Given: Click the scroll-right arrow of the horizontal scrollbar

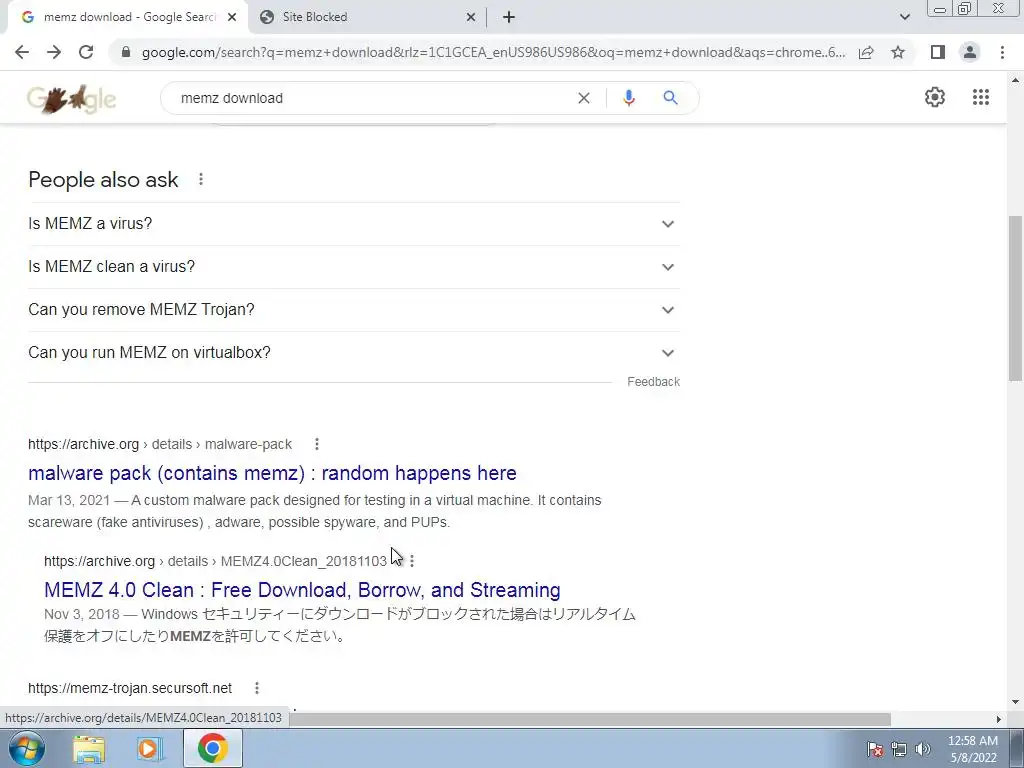Looking at the screenshot, I should click(999, 719).
